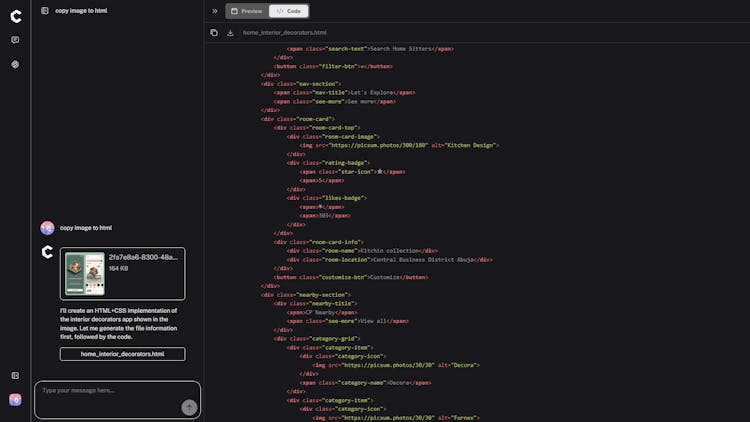Open the user profile avatar at sidebar bottom

(x=15, y=400)
